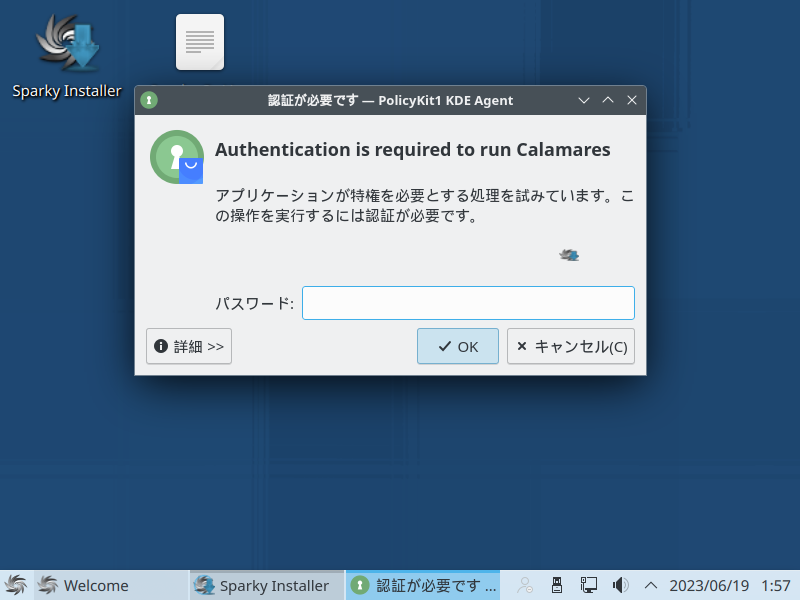Close the PolicyKit1 KDE Agent dialog

point(632,101)
